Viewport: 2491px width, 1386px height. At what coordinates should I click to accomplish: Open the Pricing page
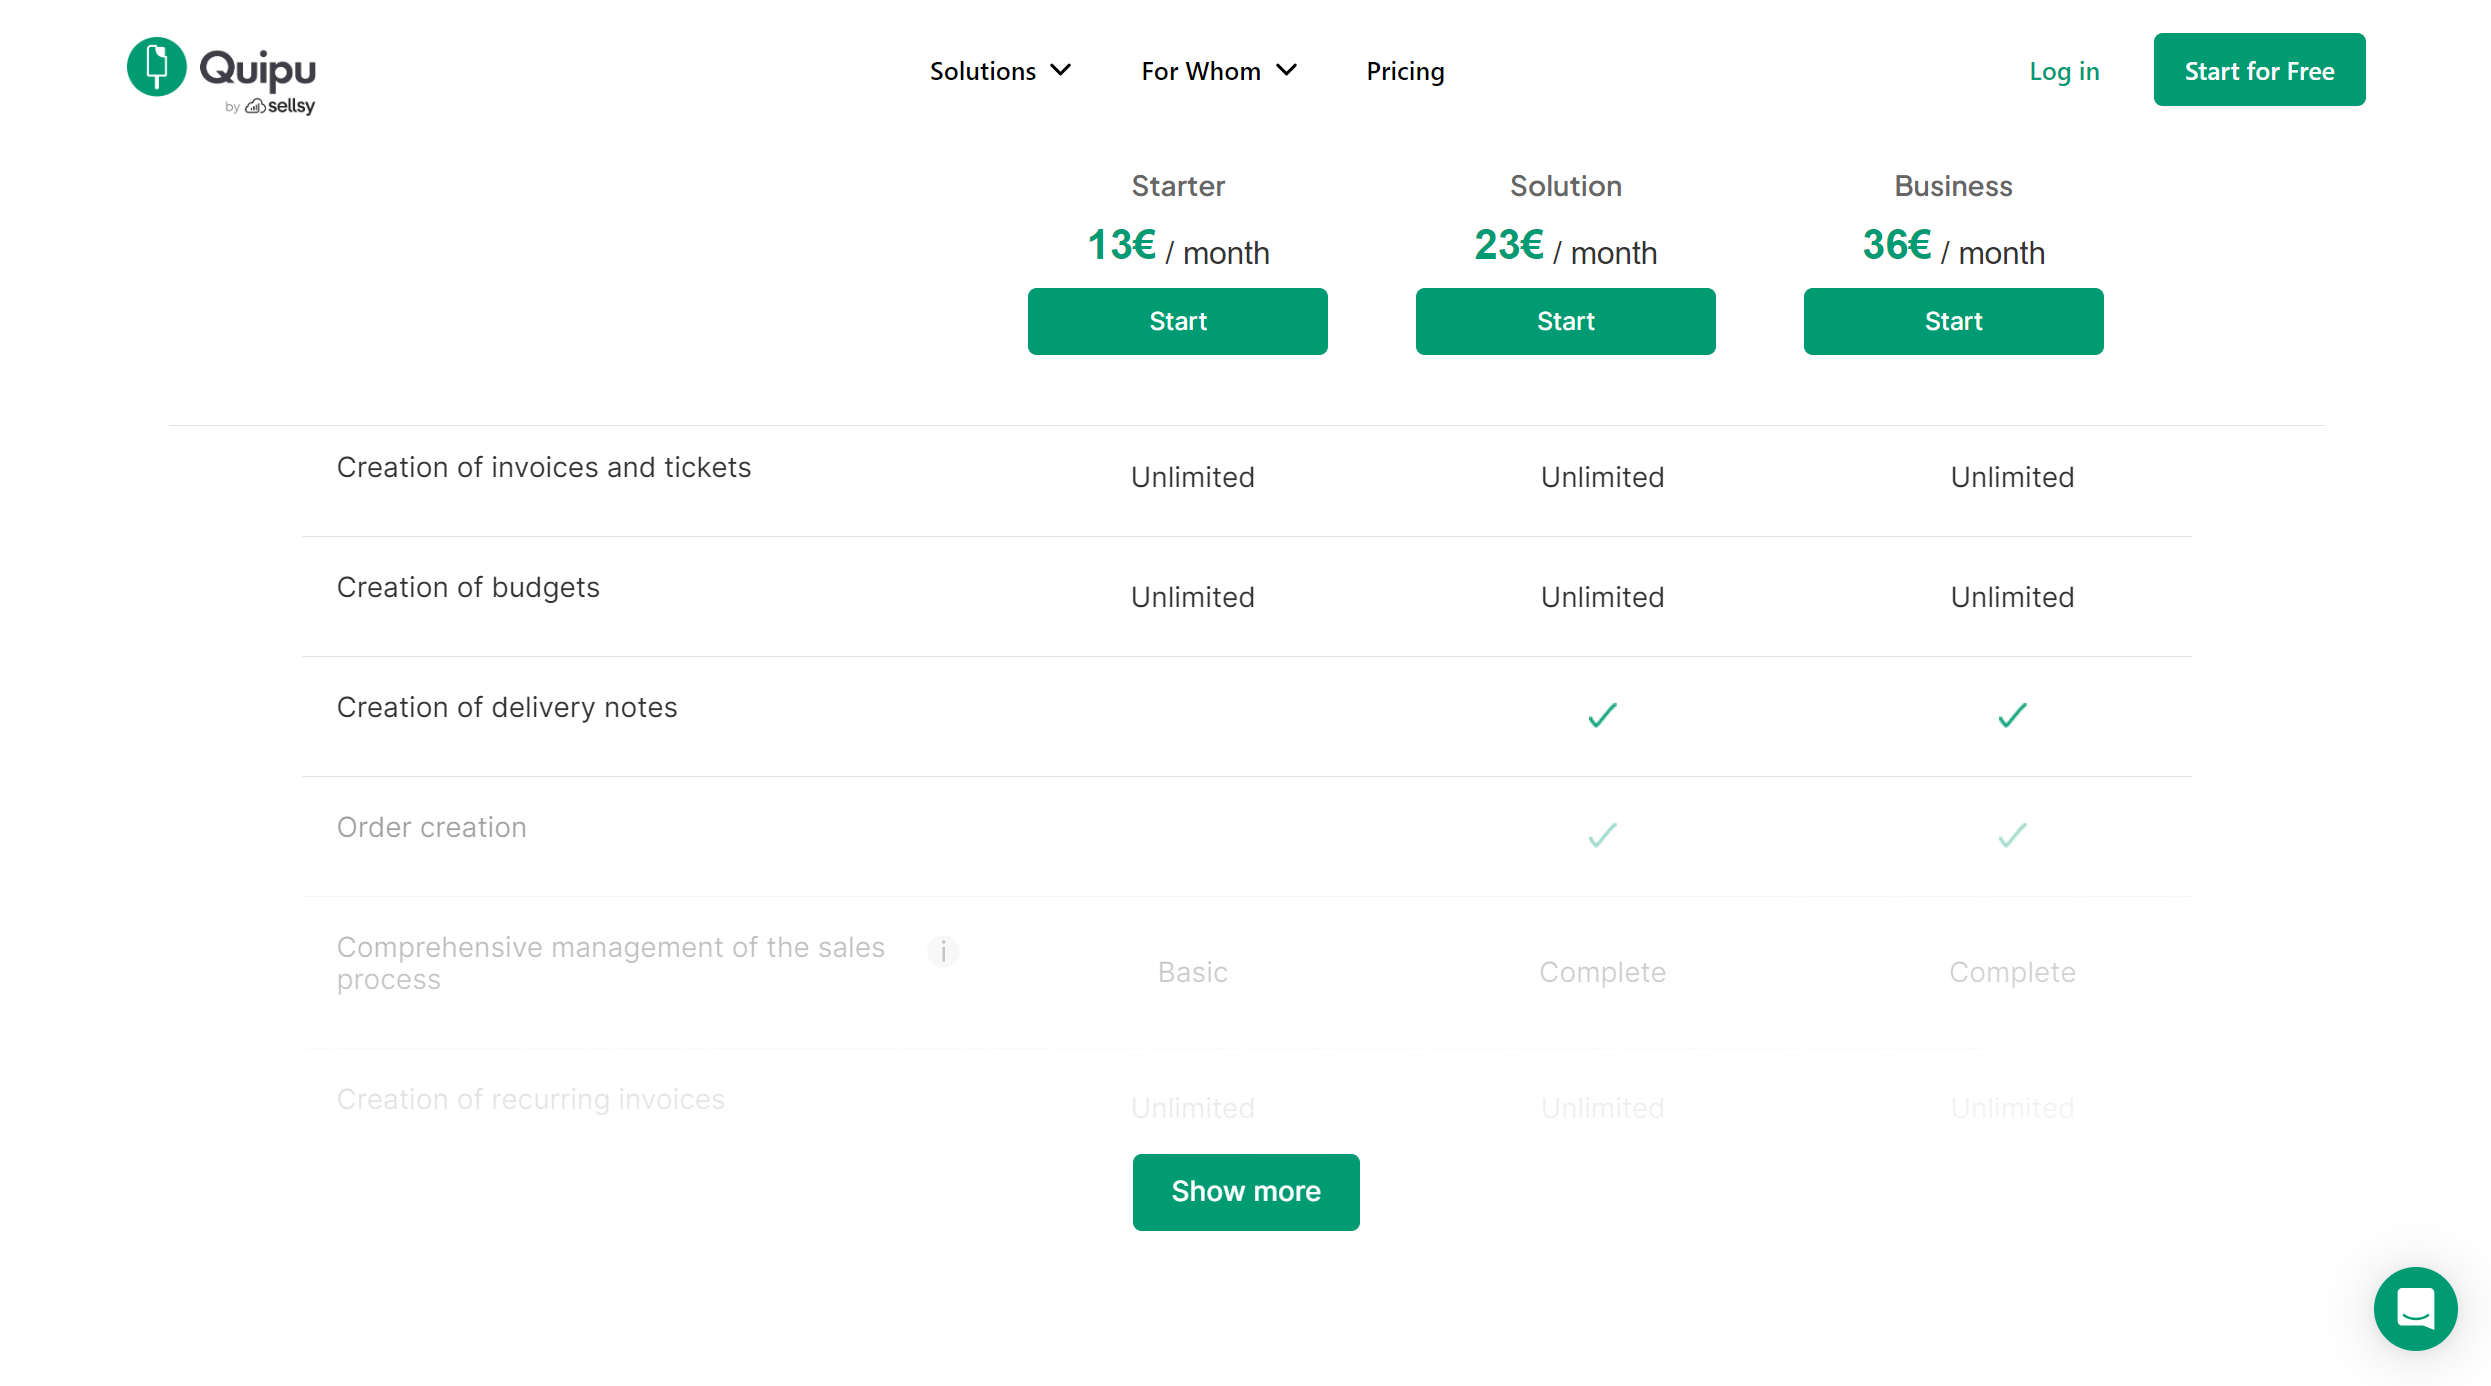[x=1405, y=71]
